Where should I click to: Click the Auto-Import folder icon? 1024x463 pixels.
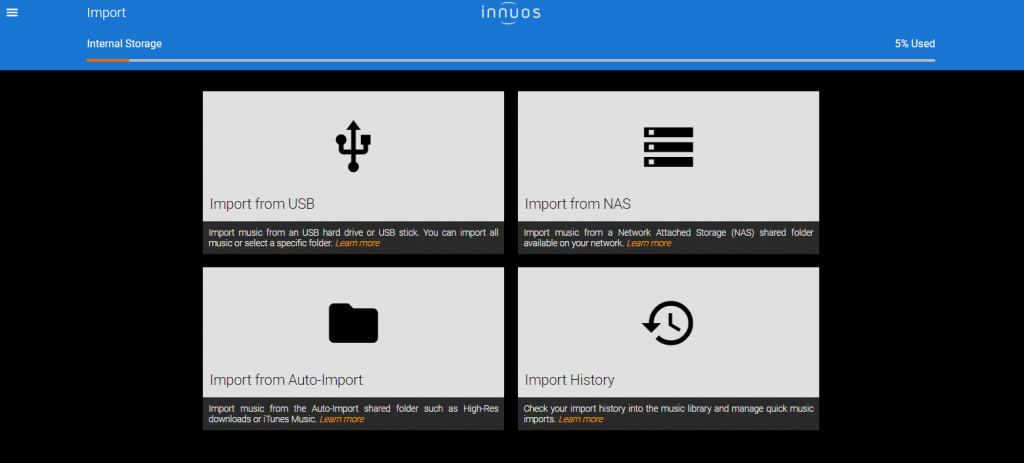pyautogui.click(x=353, y=323)
